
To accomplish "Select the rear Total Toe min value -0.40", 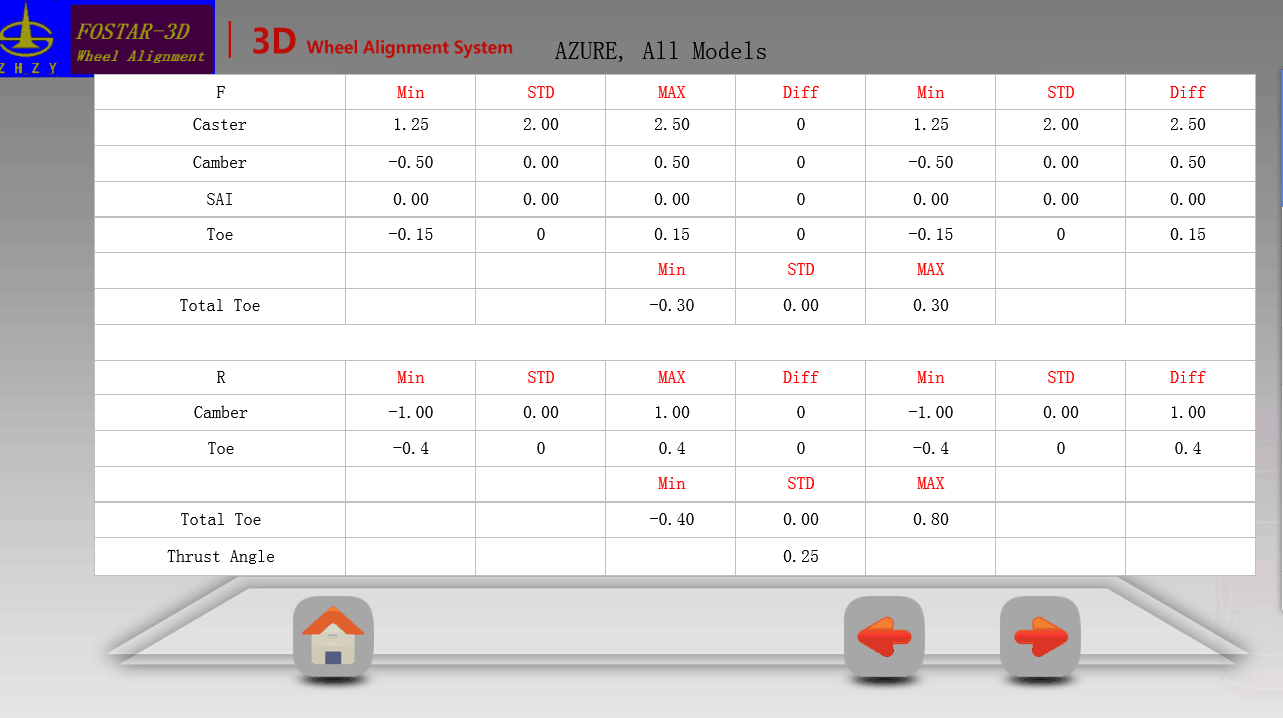I will click(x=671, y=519).
